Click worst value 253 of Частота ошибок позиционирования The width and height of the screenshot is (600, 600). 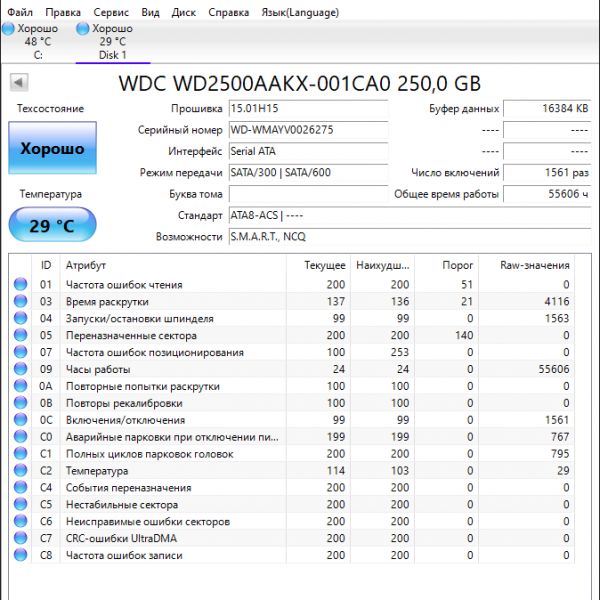pos(399,352)
